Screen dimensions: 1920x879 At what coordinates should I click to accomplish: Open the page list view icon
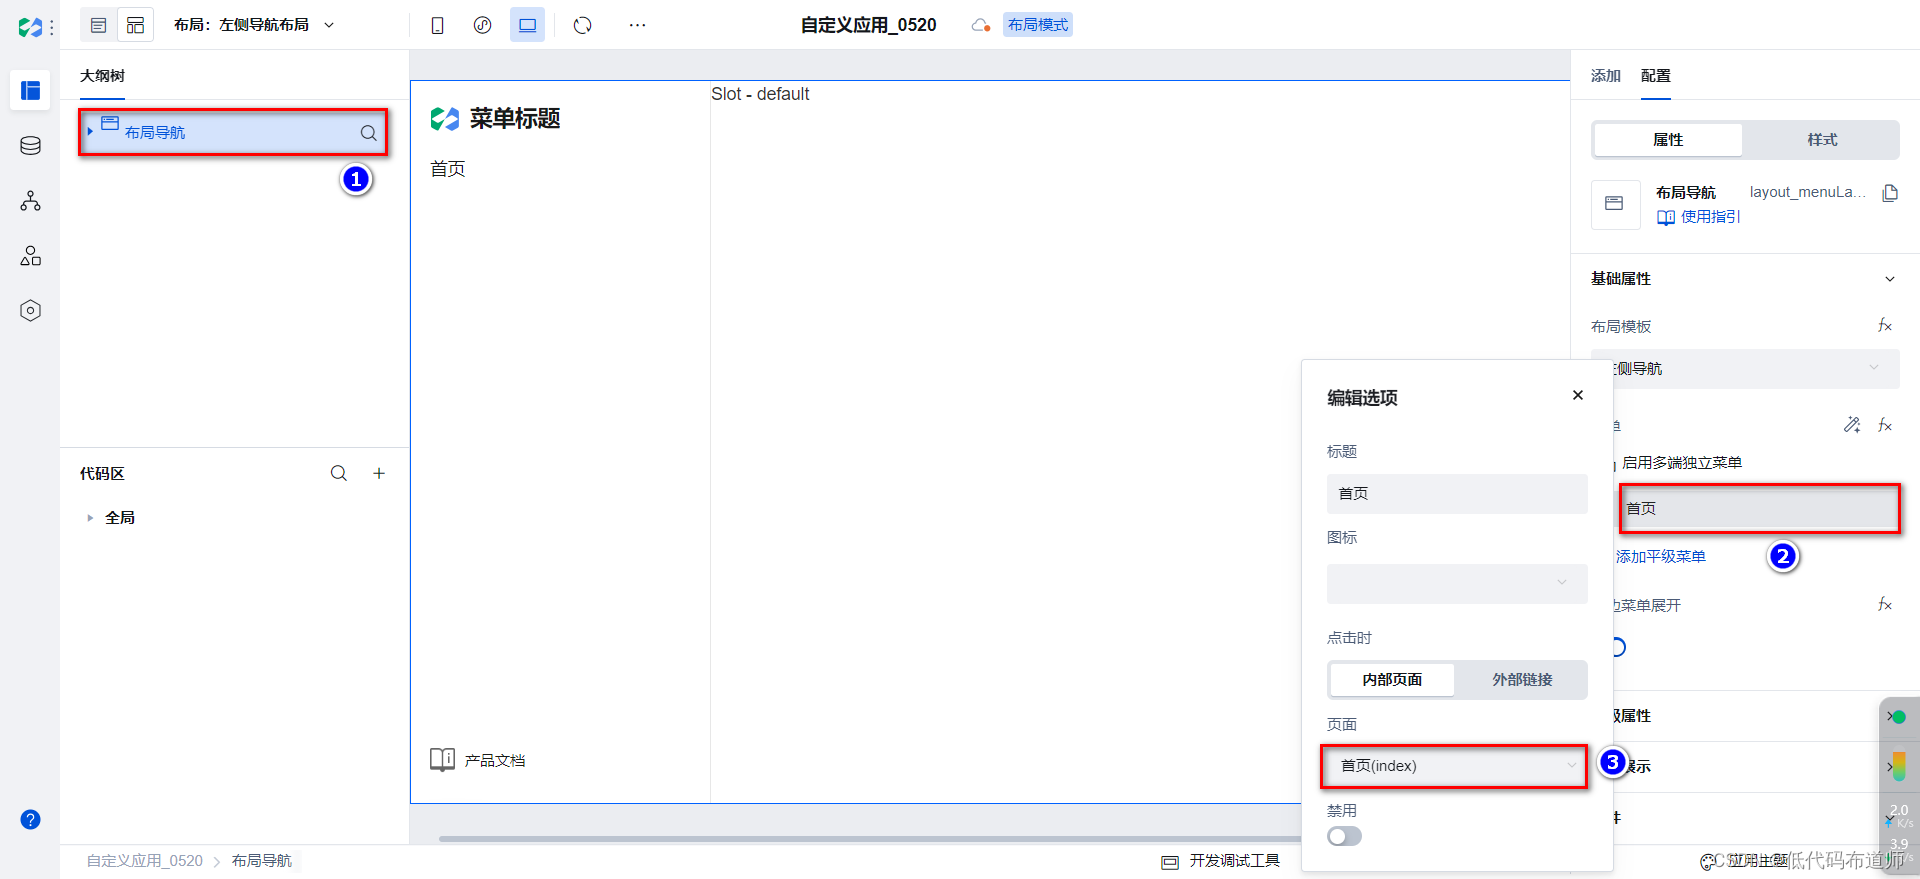click(x=98, y=25)
